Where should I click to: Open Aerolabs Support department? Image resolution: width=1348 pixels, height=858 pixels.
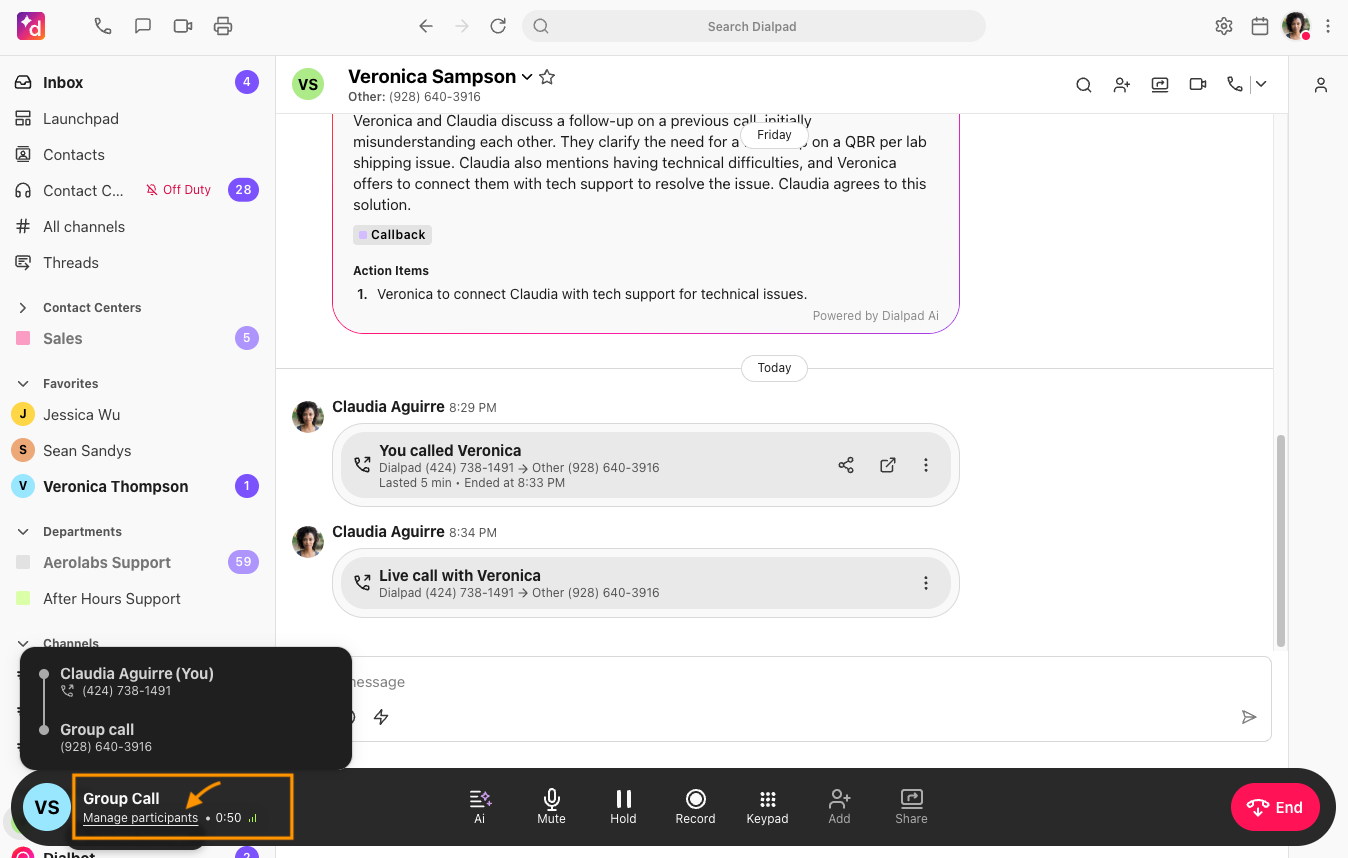coord(137,562)
